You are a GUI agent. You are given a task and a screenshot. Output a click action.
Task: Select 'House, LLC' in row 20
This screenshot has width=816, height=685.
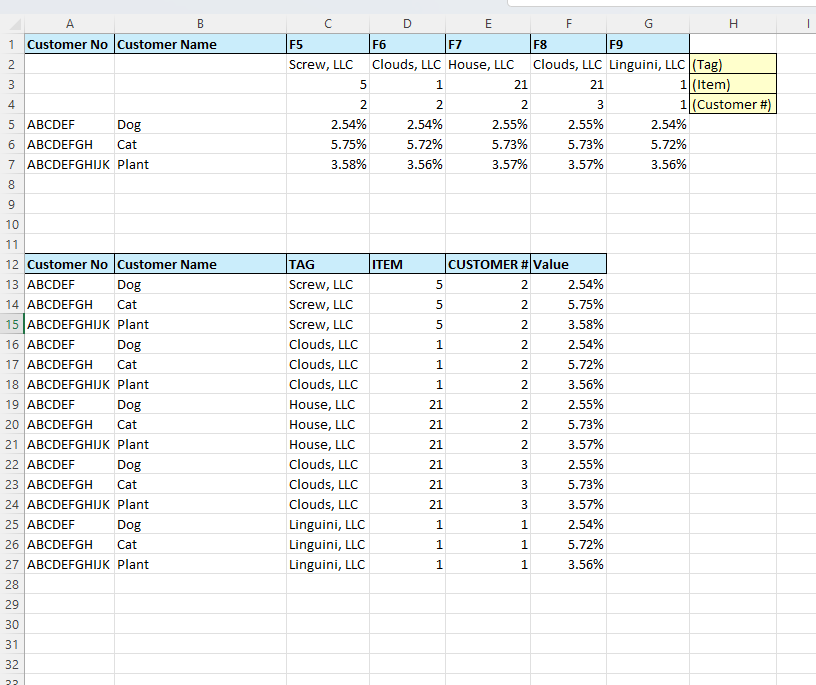pos(328,424)
